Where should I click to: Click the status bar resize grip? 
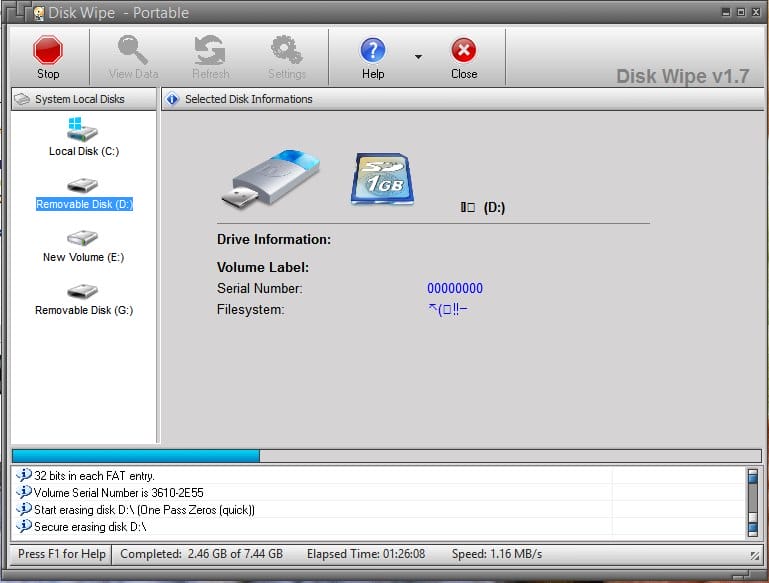pos(754,555)
